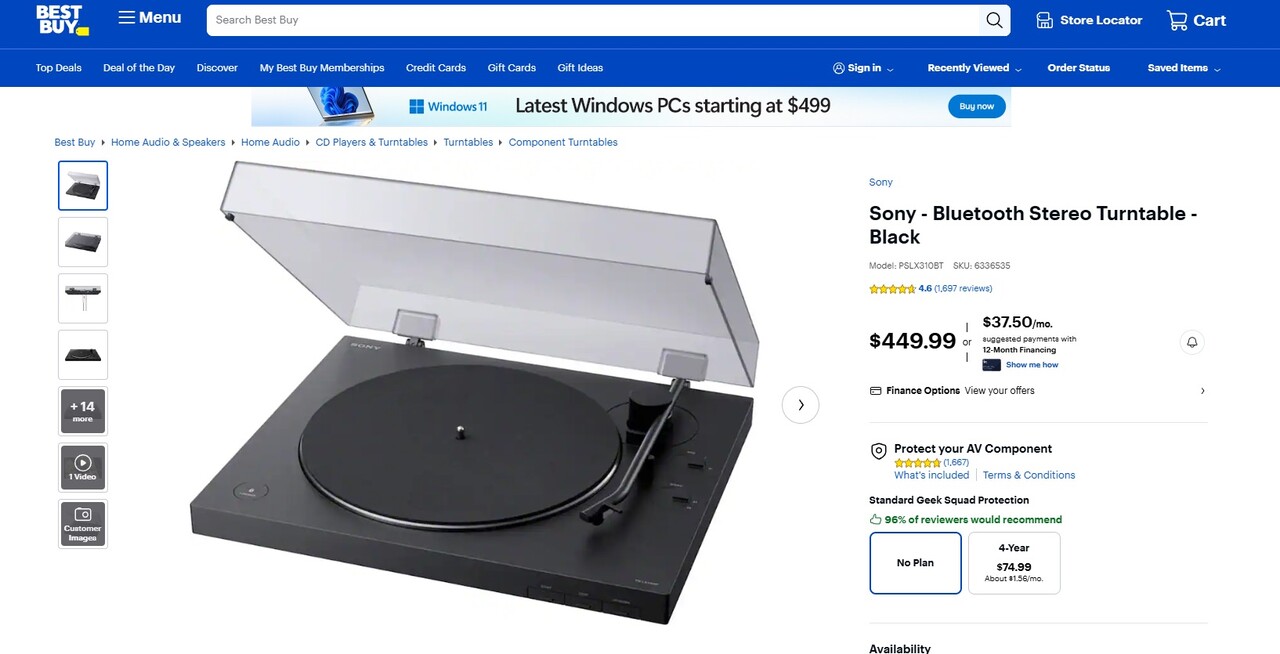1280x654 pixels.
Task: Open the 1,697 reviews link
Action: click(963, 289)
